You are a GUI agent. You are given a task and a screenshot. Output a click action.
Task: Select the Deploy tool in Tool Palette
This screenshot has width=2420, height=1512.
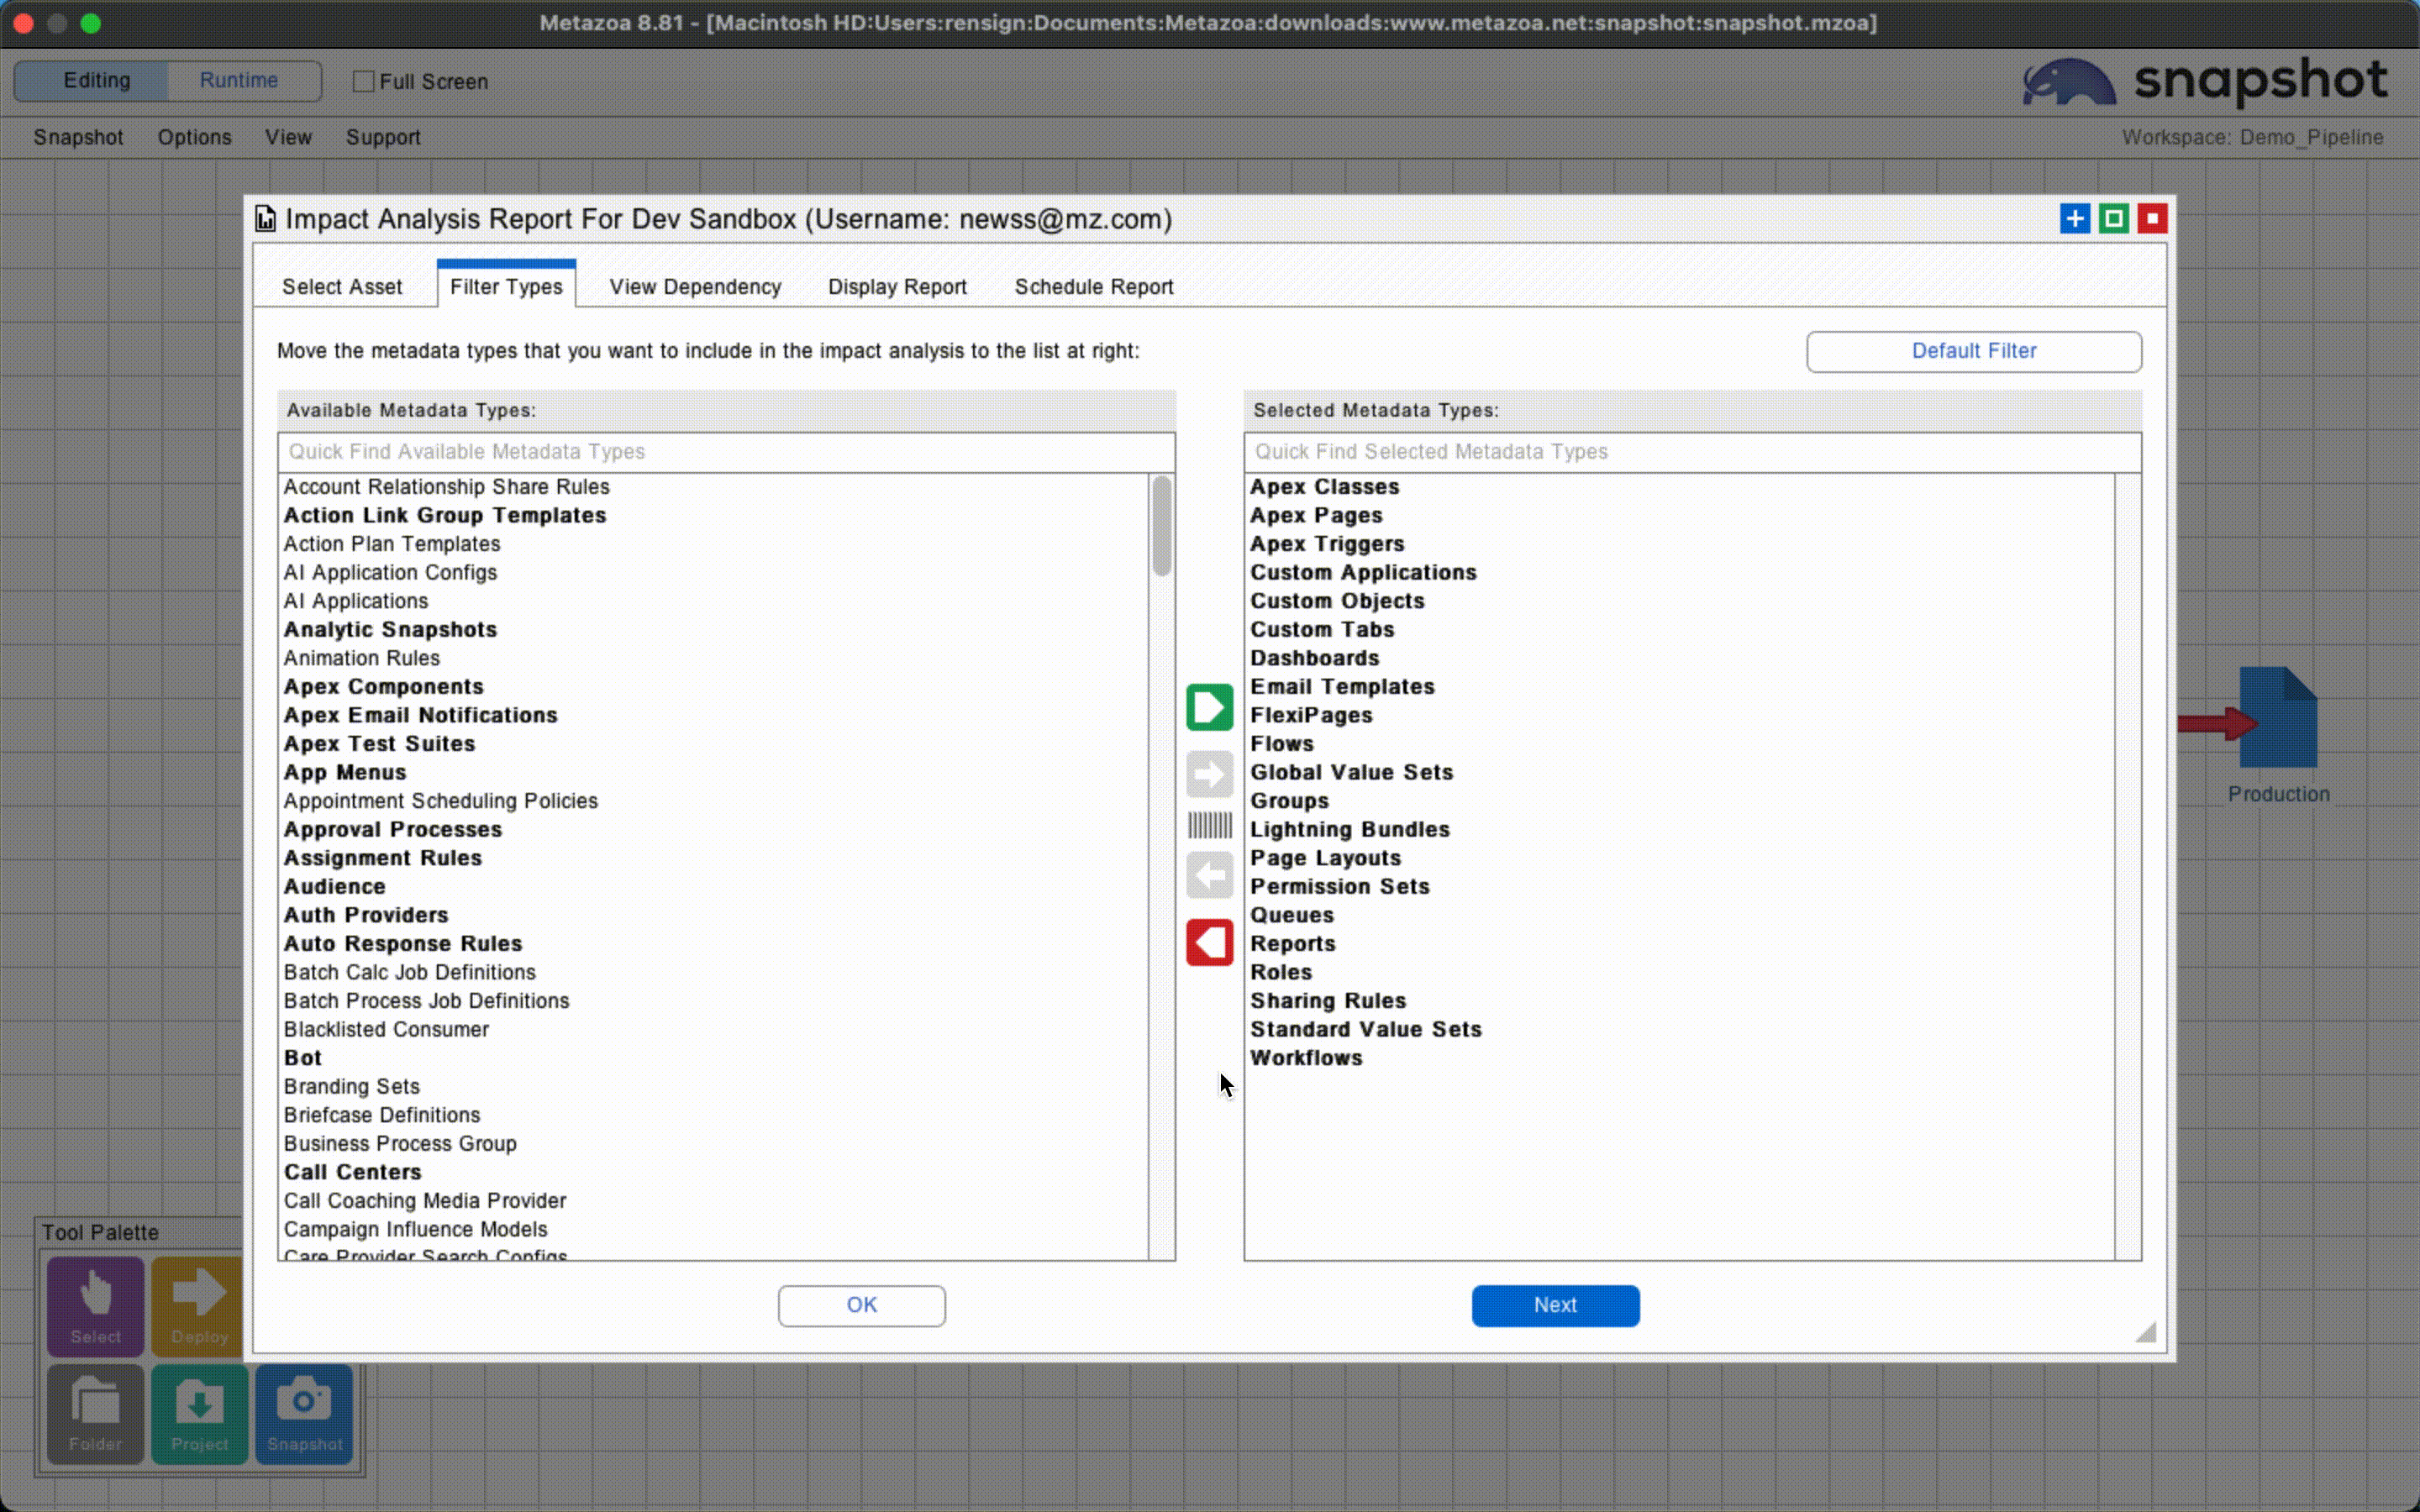pos(198,1306)
